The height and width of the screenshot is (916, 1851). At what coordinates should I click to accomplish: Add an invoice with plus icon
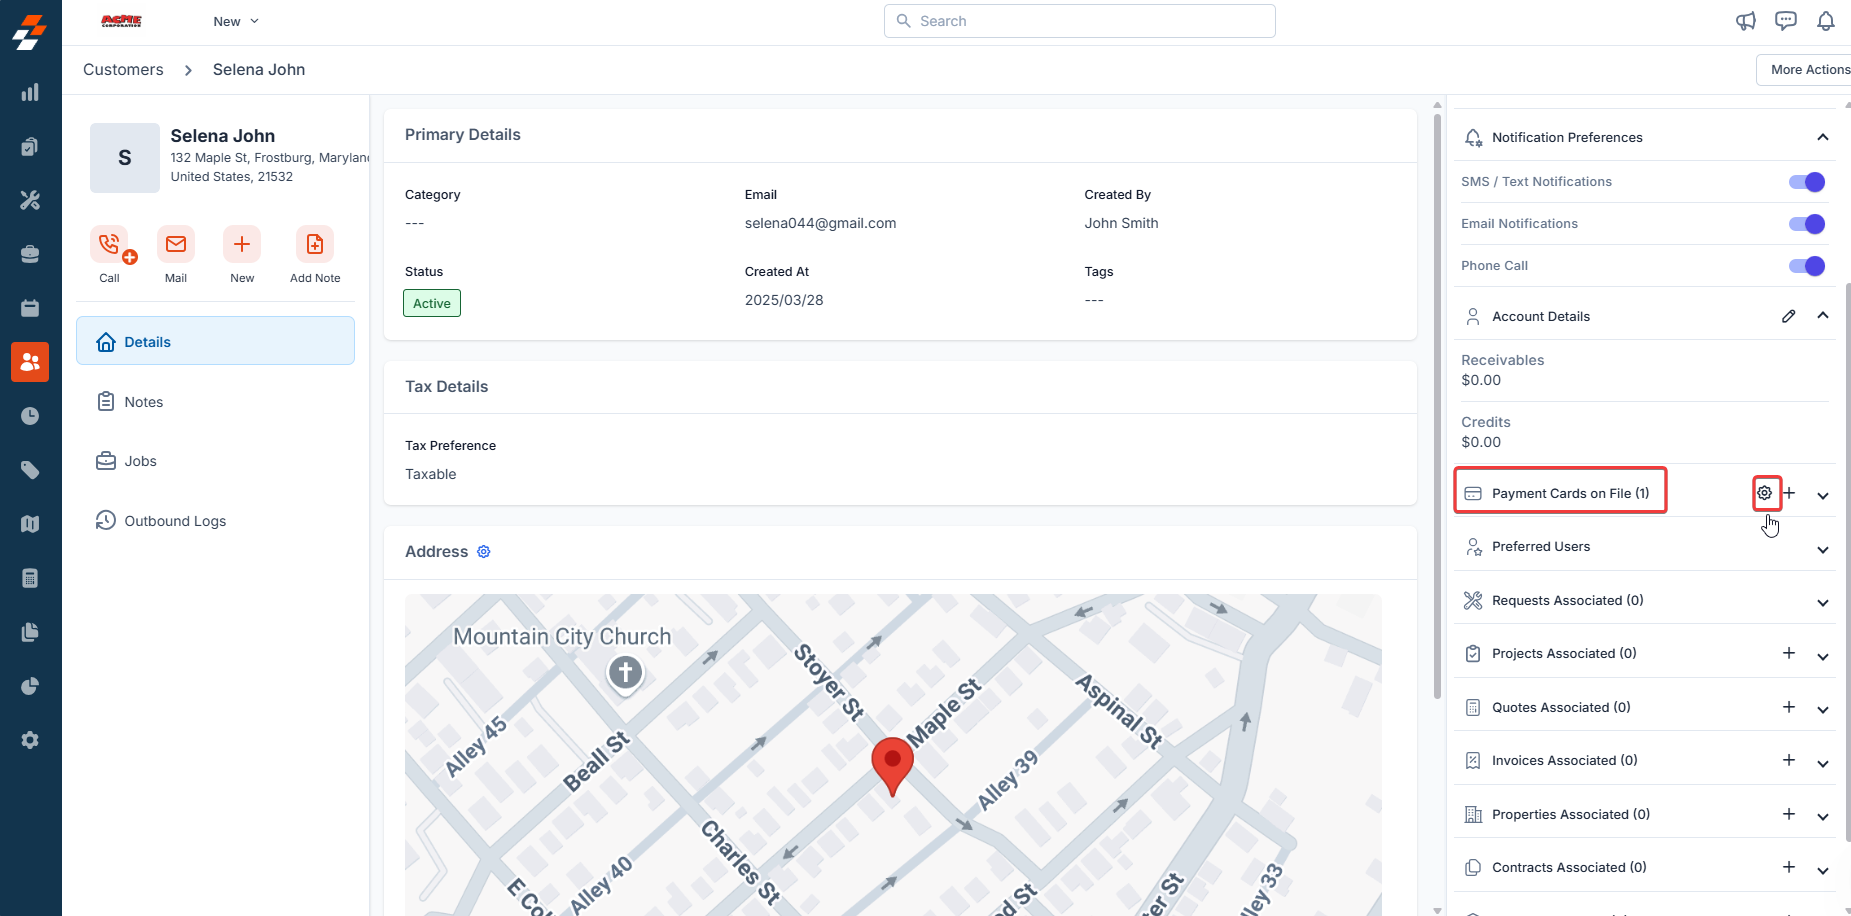click(x=1789, y=760)
